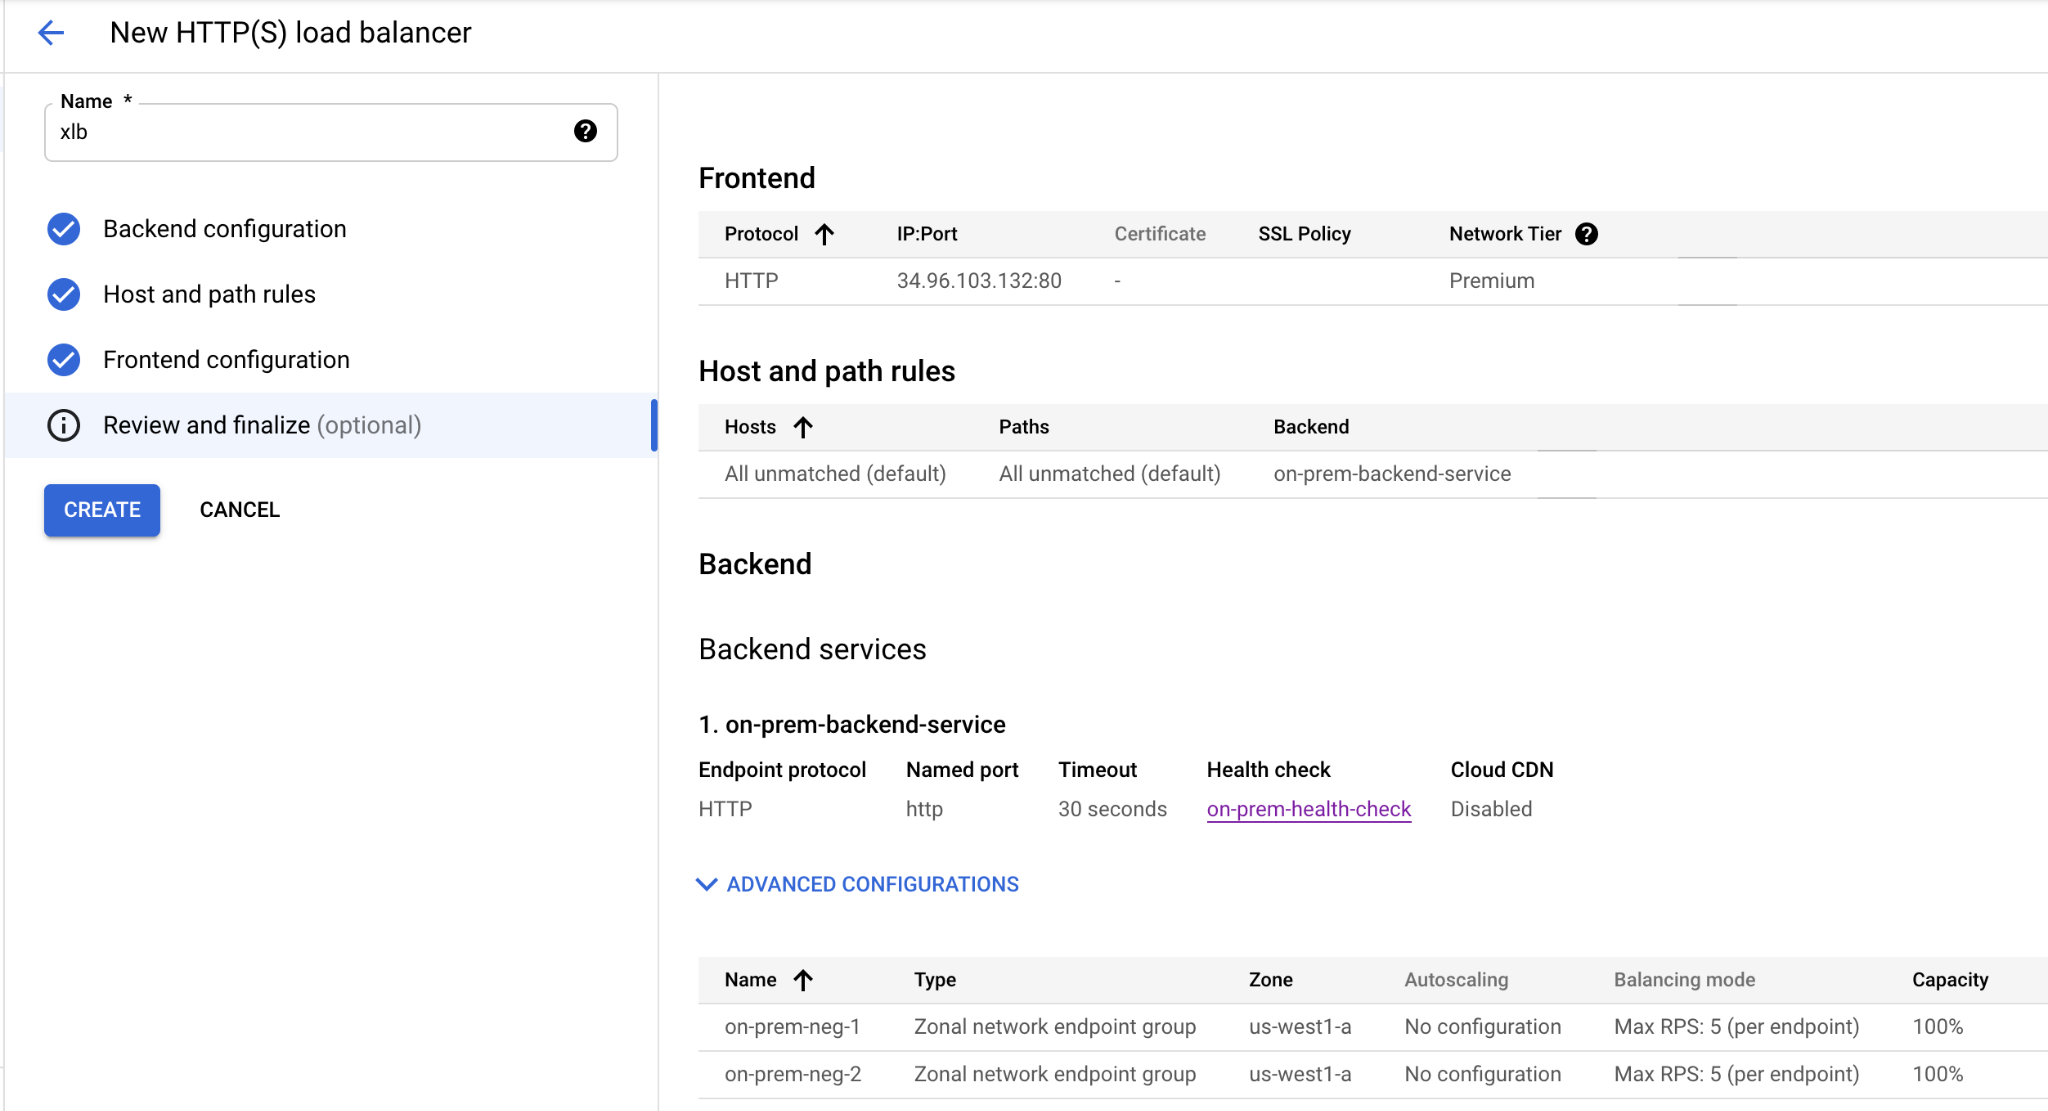Click the Backend configuration checkmark icon
This screenshot has width=2048, height=1111.
click(64, 229)
